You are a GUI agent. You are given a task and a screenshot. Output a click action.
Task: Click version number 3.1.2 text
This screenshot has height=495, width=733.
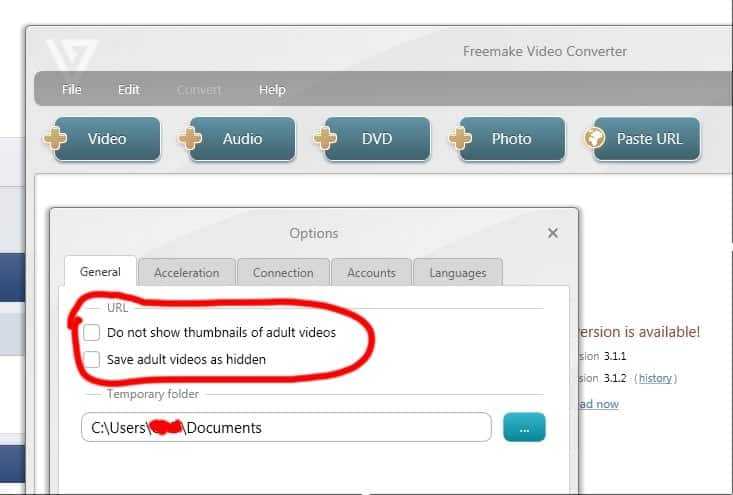(x=614, y=378)
